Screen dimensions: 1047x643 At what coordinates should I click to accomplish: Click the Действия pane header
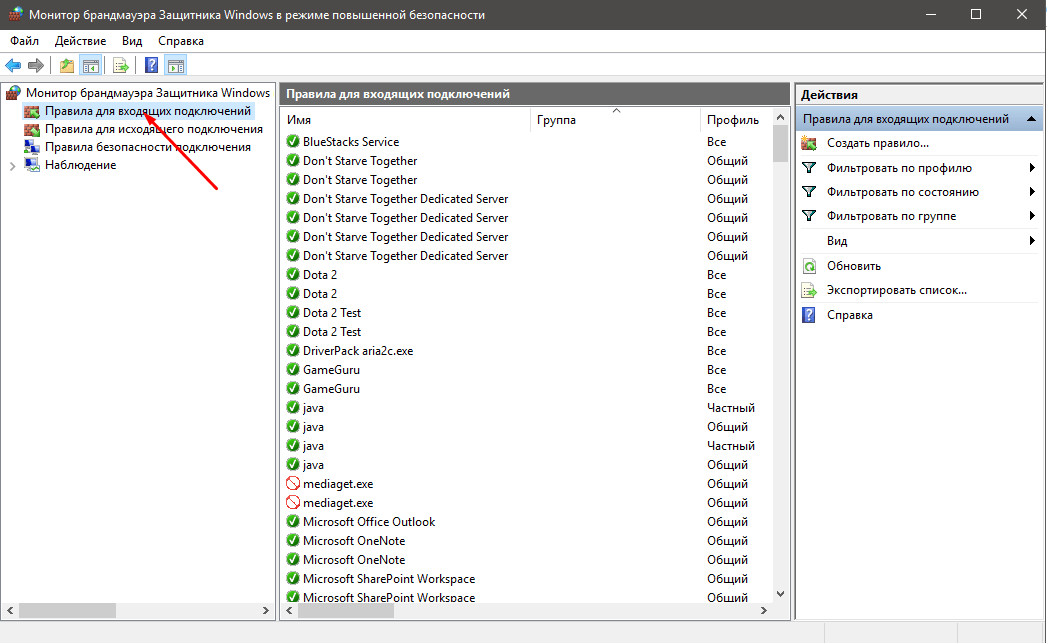tap(919, 95)
